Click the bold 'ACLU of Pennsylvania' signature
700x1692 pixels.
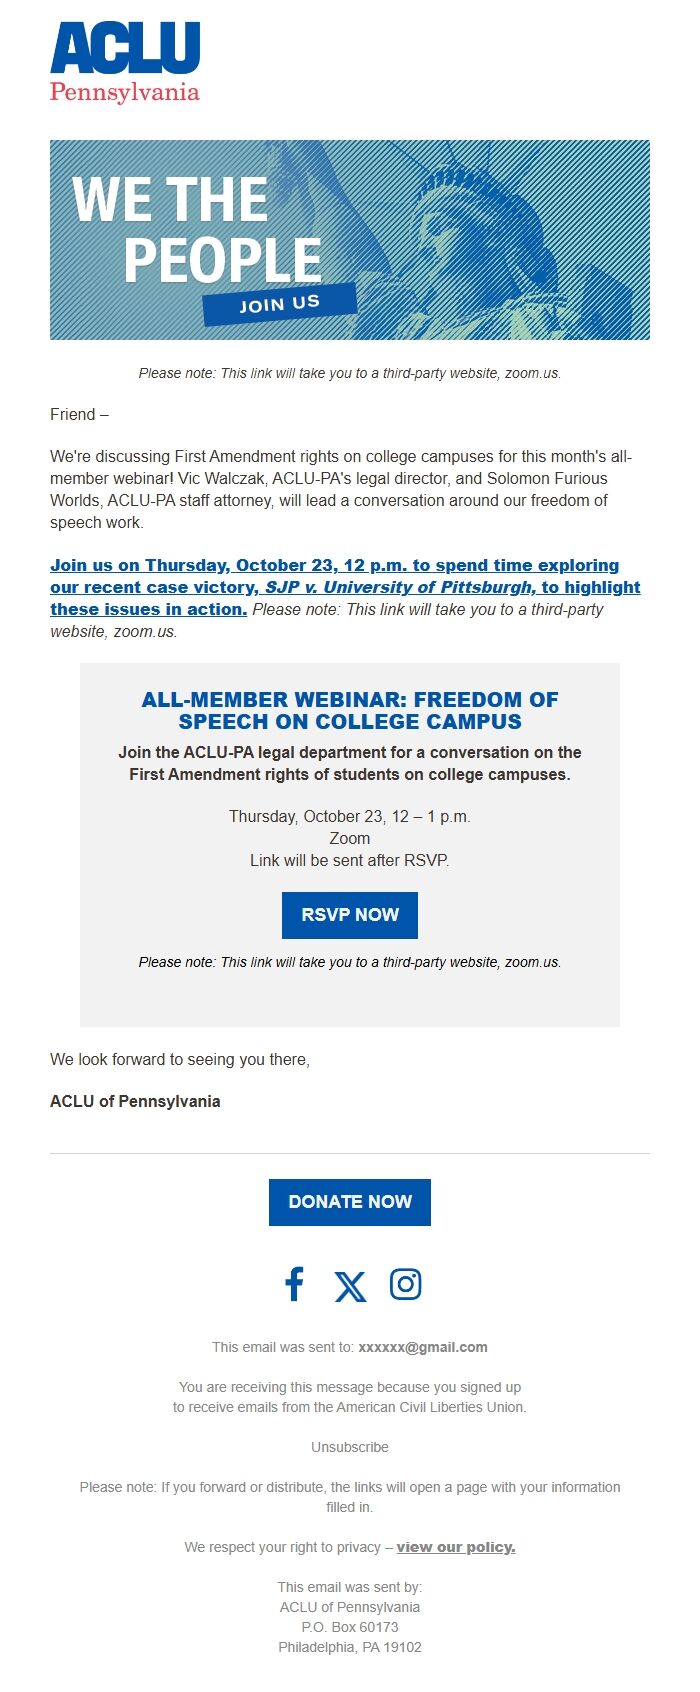pos(135,1101)
